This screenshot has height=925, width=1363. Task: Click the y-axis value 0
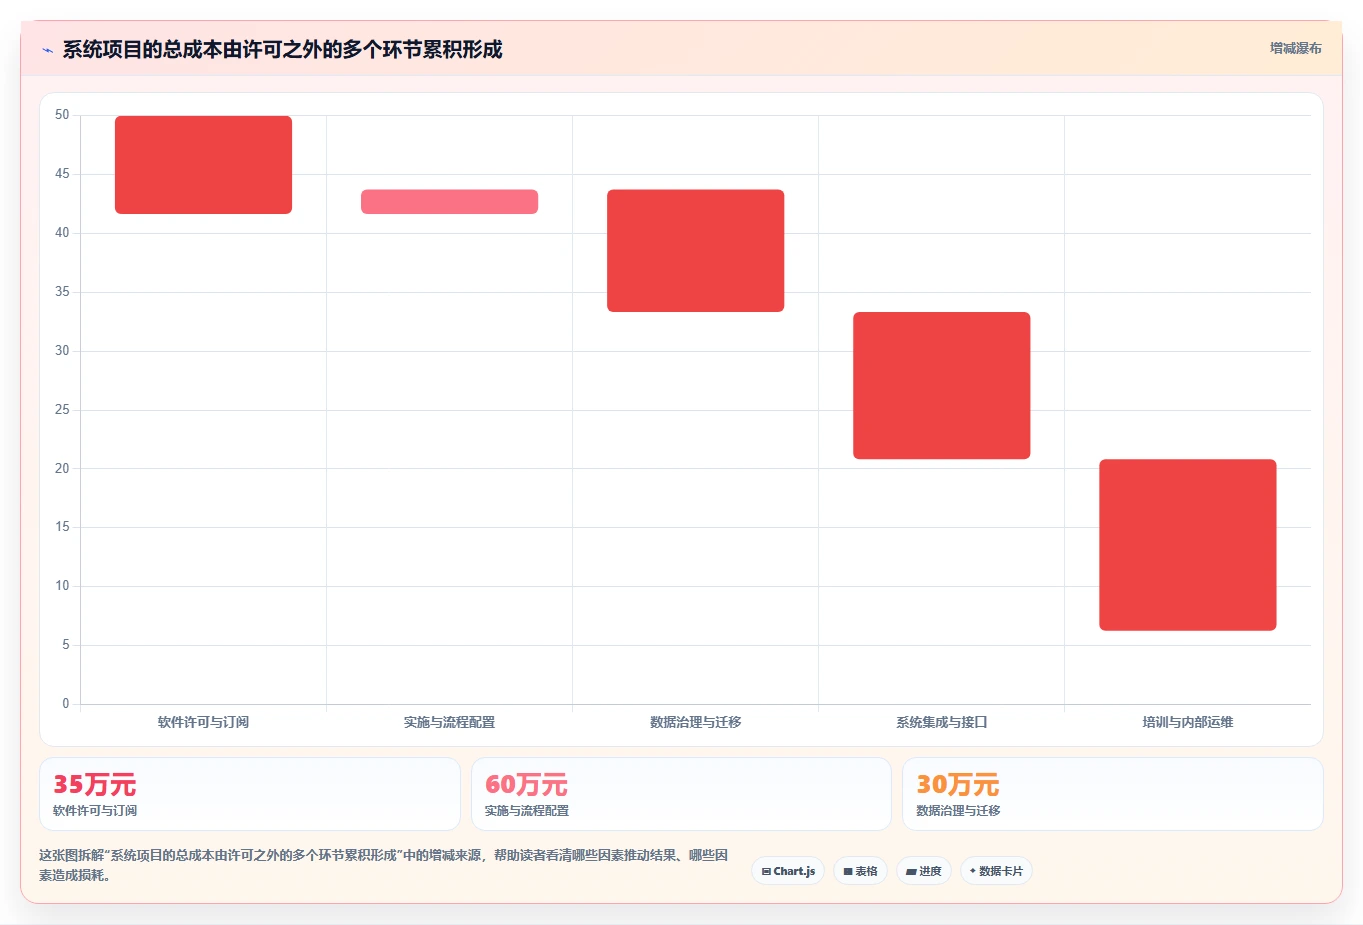[x=66, y=704]
